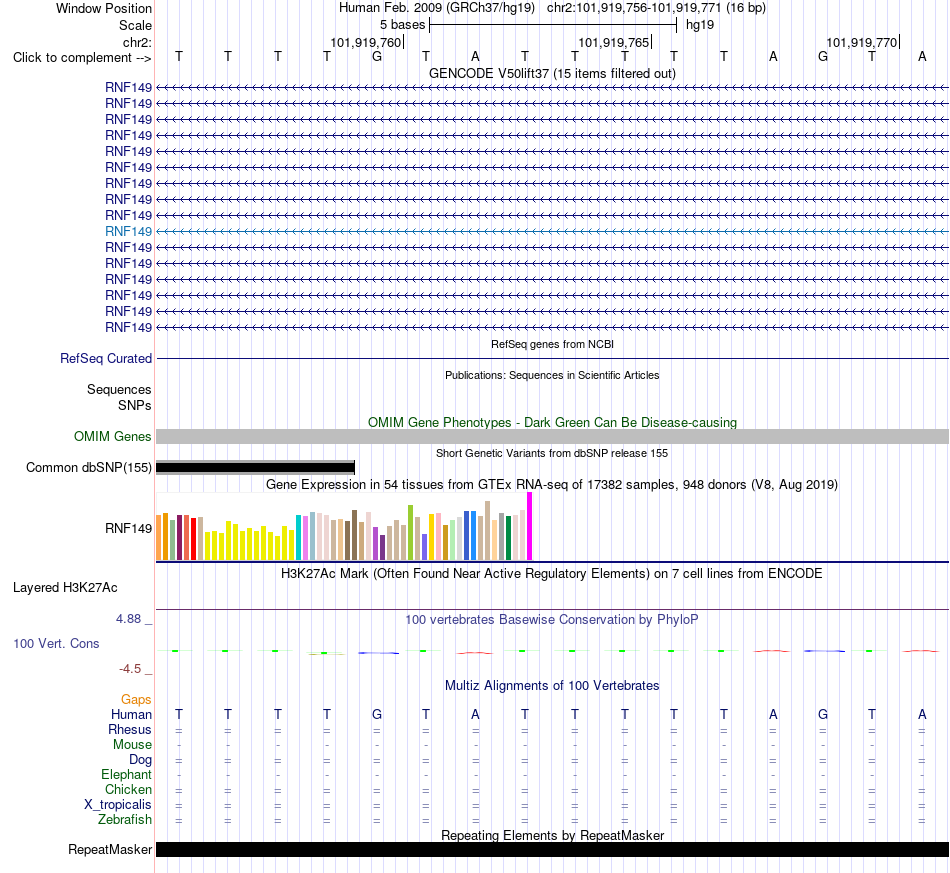Viewport: 950px width, 873px height.
Task: Select the black RepeatMasker bar item
Action: (x=552, y=849)
